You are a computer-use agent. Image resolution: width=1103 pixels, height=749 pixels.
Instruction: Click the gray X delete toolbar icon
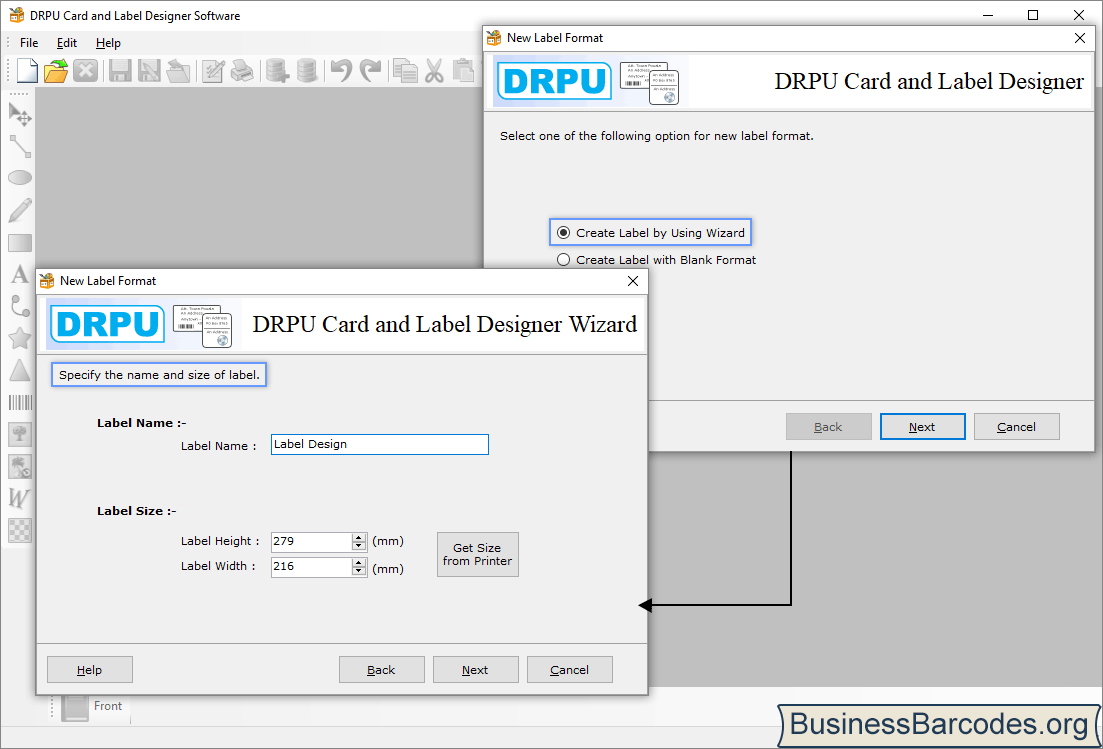85,70
